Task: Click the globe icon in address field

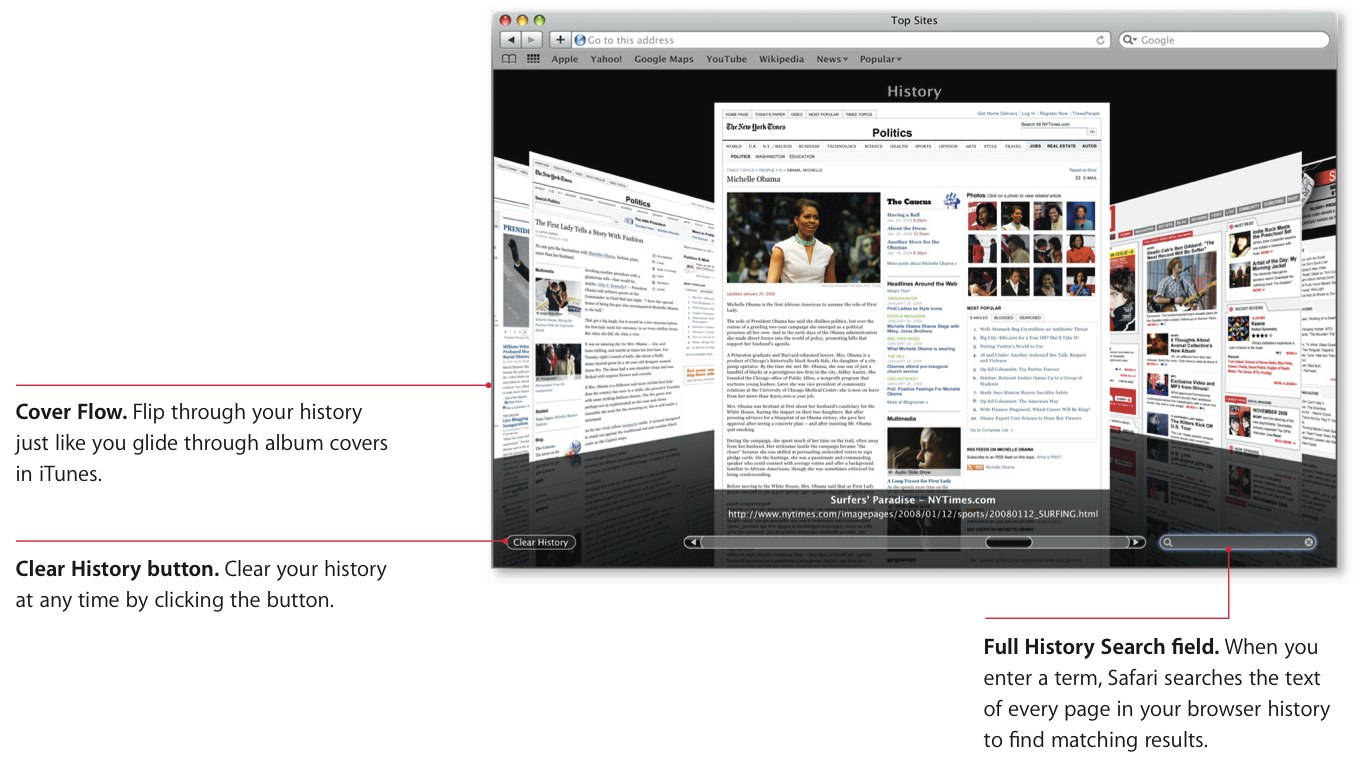Action: 580,40
